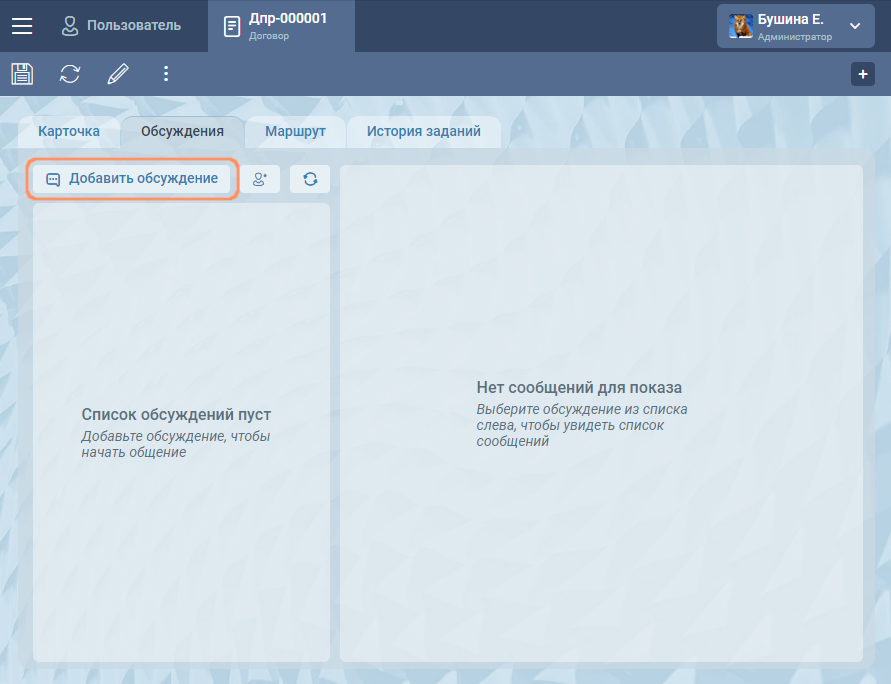Image resolution: width=891 pixels, height=684 pixels.
Task: Select the Обсуждения tab
Action: pos(182,131)
